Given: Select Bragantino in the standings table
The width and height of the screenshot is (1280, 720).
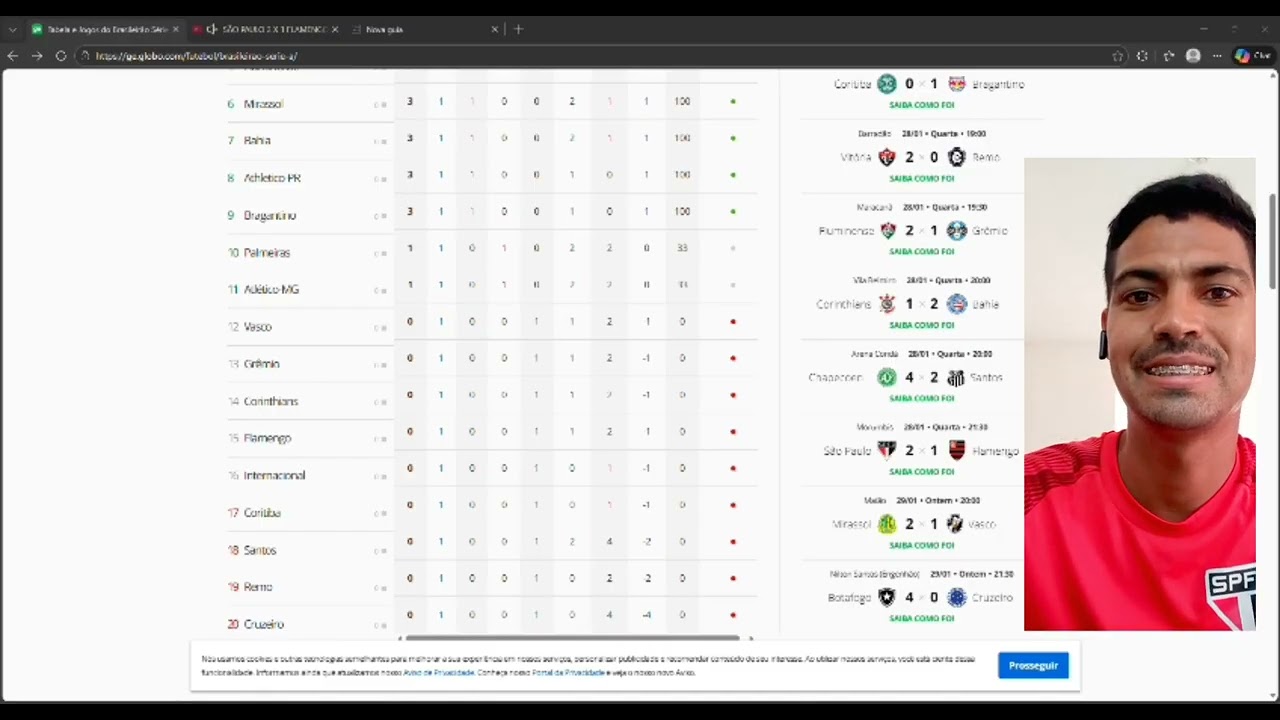Looking at the screenshot, I should [270, 215].
